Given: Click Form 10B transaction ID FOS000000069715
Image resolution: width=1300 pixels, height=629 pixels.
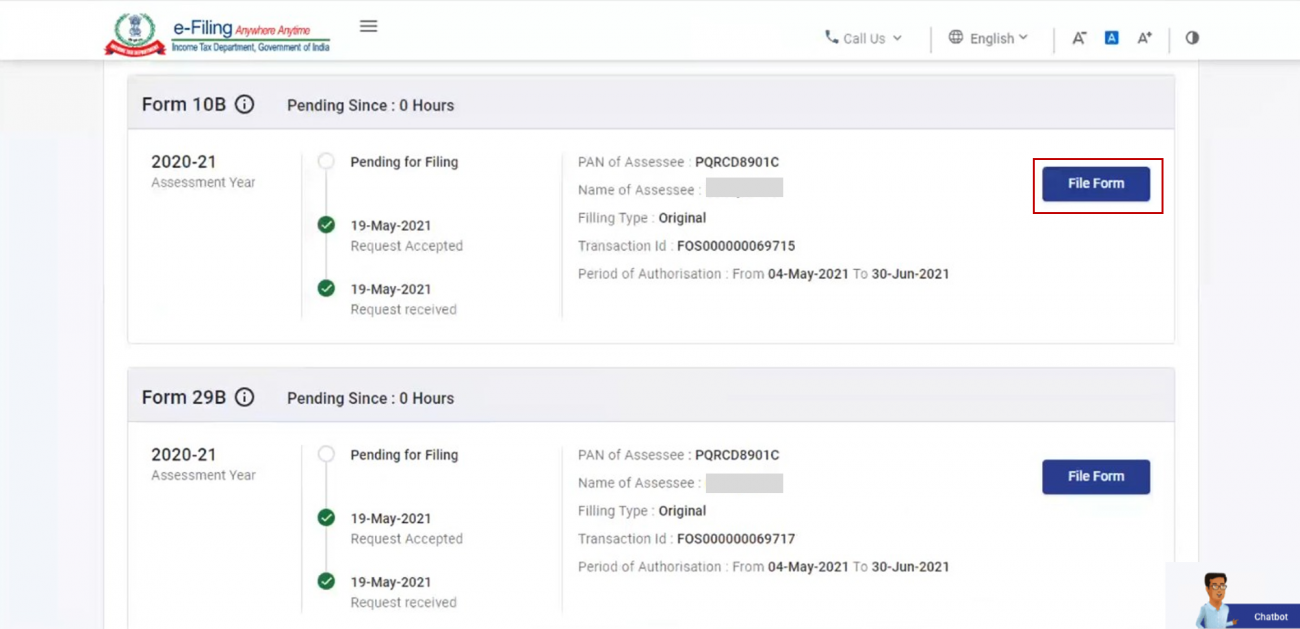Looking at the screenshot, I should click(x=735, y=246).
